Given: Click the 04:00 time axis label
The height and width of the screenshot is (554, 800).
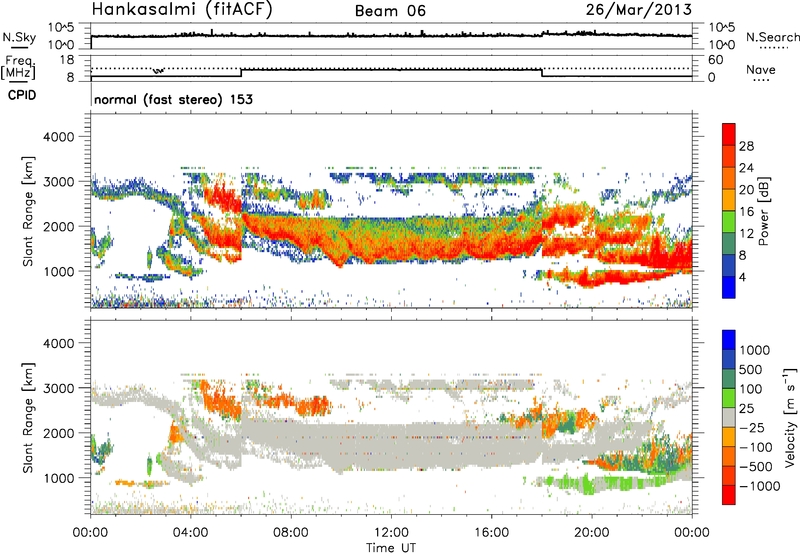Looking at the screenshot, I should (x=190, y=533).
